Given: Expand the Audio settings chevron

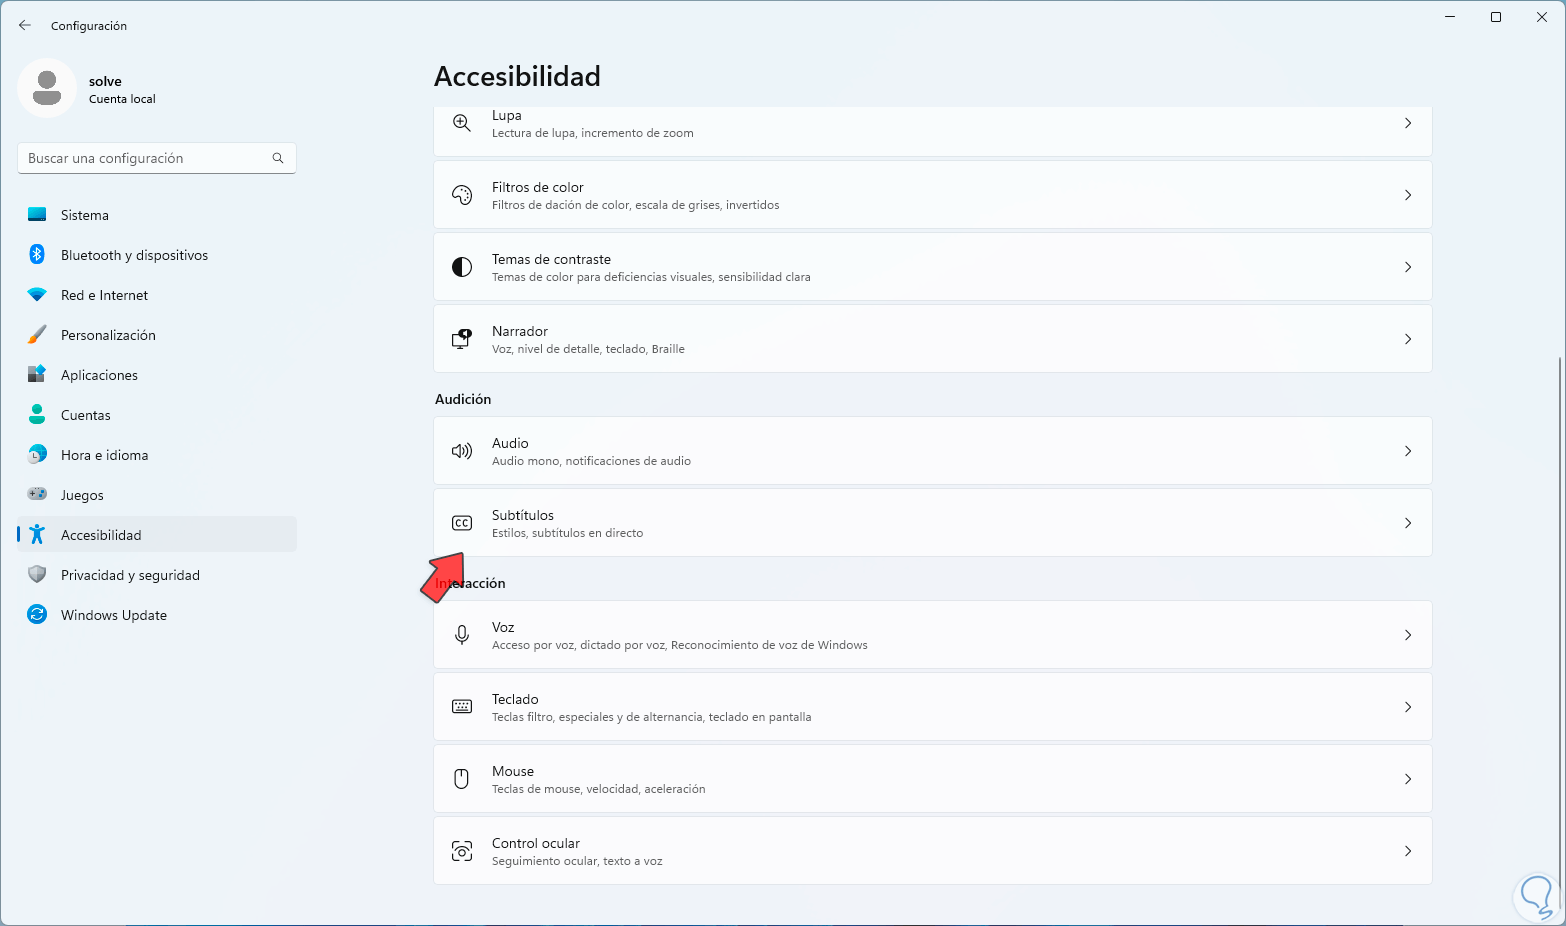Looking at the screenshot, I should pos(1408,451).
